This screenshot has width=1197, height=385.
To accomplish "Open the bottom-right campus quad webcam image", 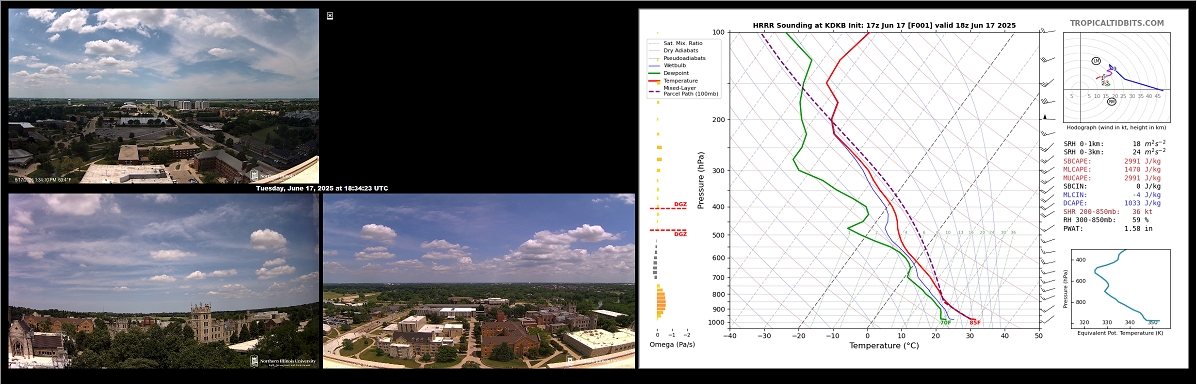I will (x=479, y=281).
